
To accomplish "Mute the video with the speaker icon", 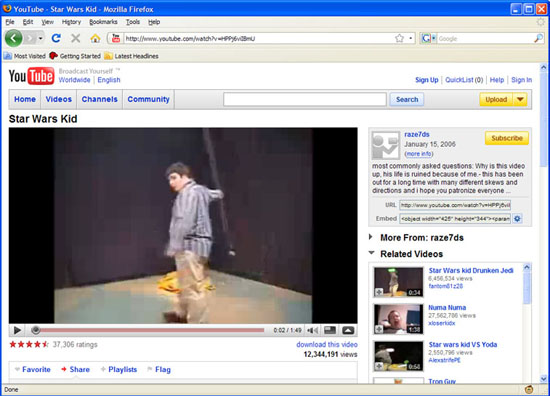I will [313, 330].
